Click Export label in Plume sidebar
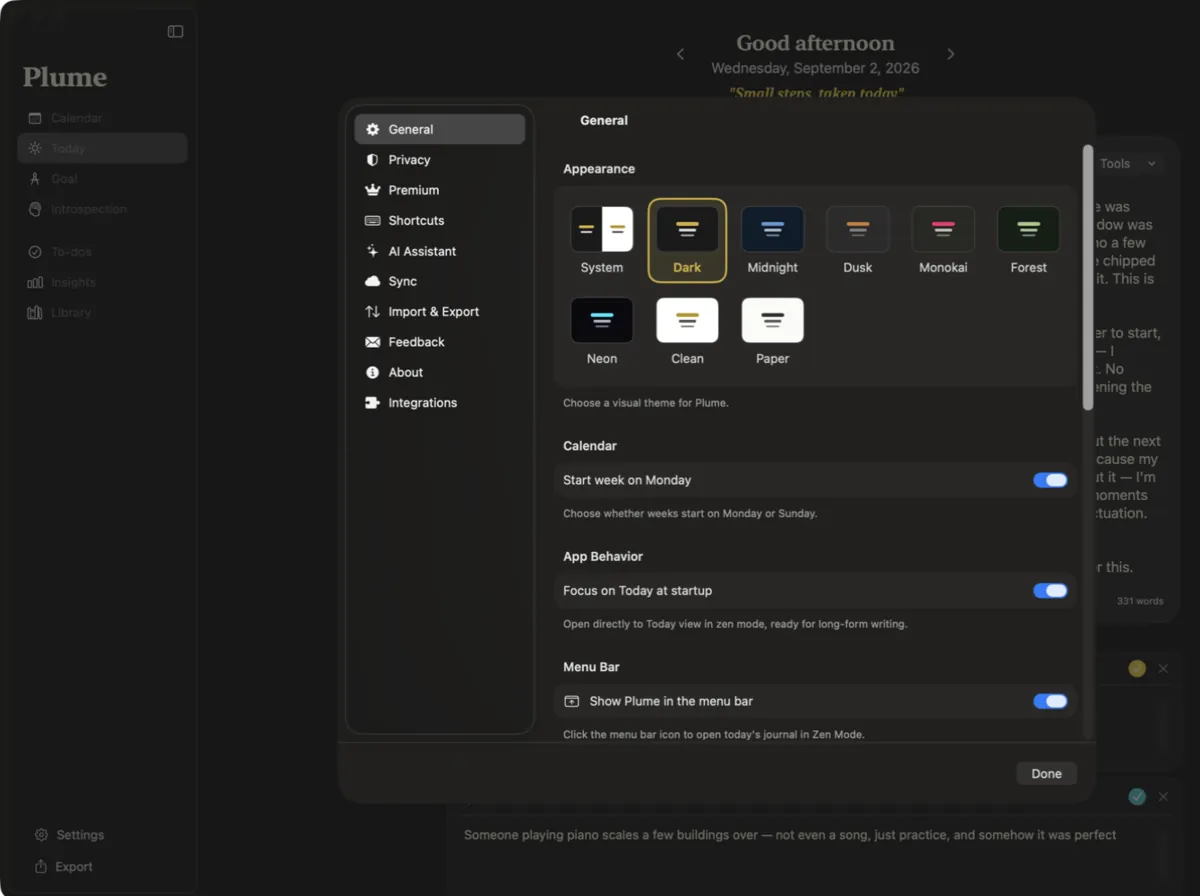 tap(74, 866)
